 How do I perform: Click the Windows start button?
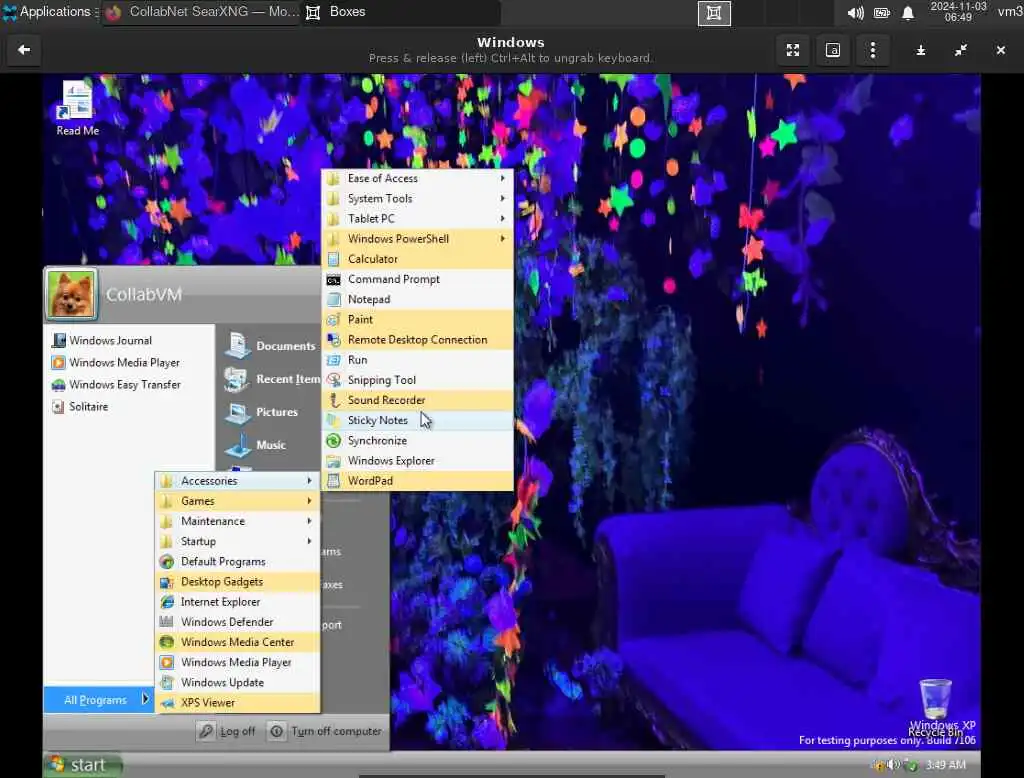82,764
